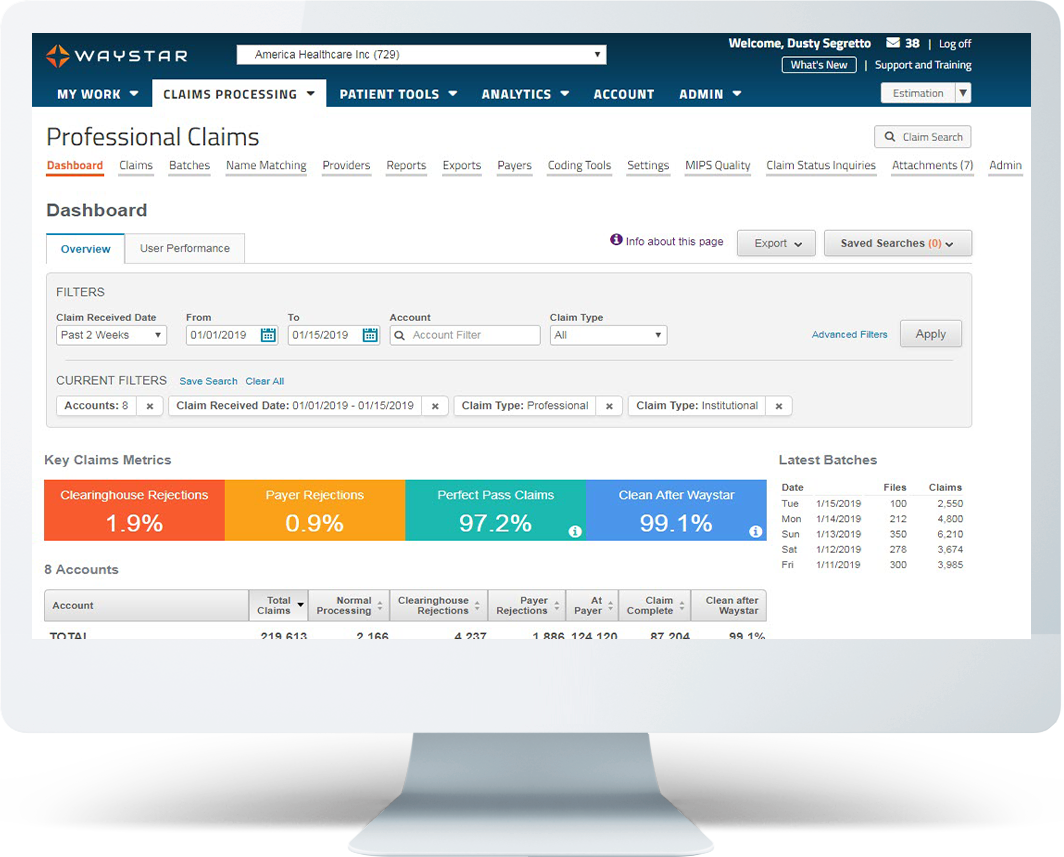This screenshot has width=1064, height=857.
Task: Remove the Claim Type: Professional filter chip
Action: click(609, 406)
